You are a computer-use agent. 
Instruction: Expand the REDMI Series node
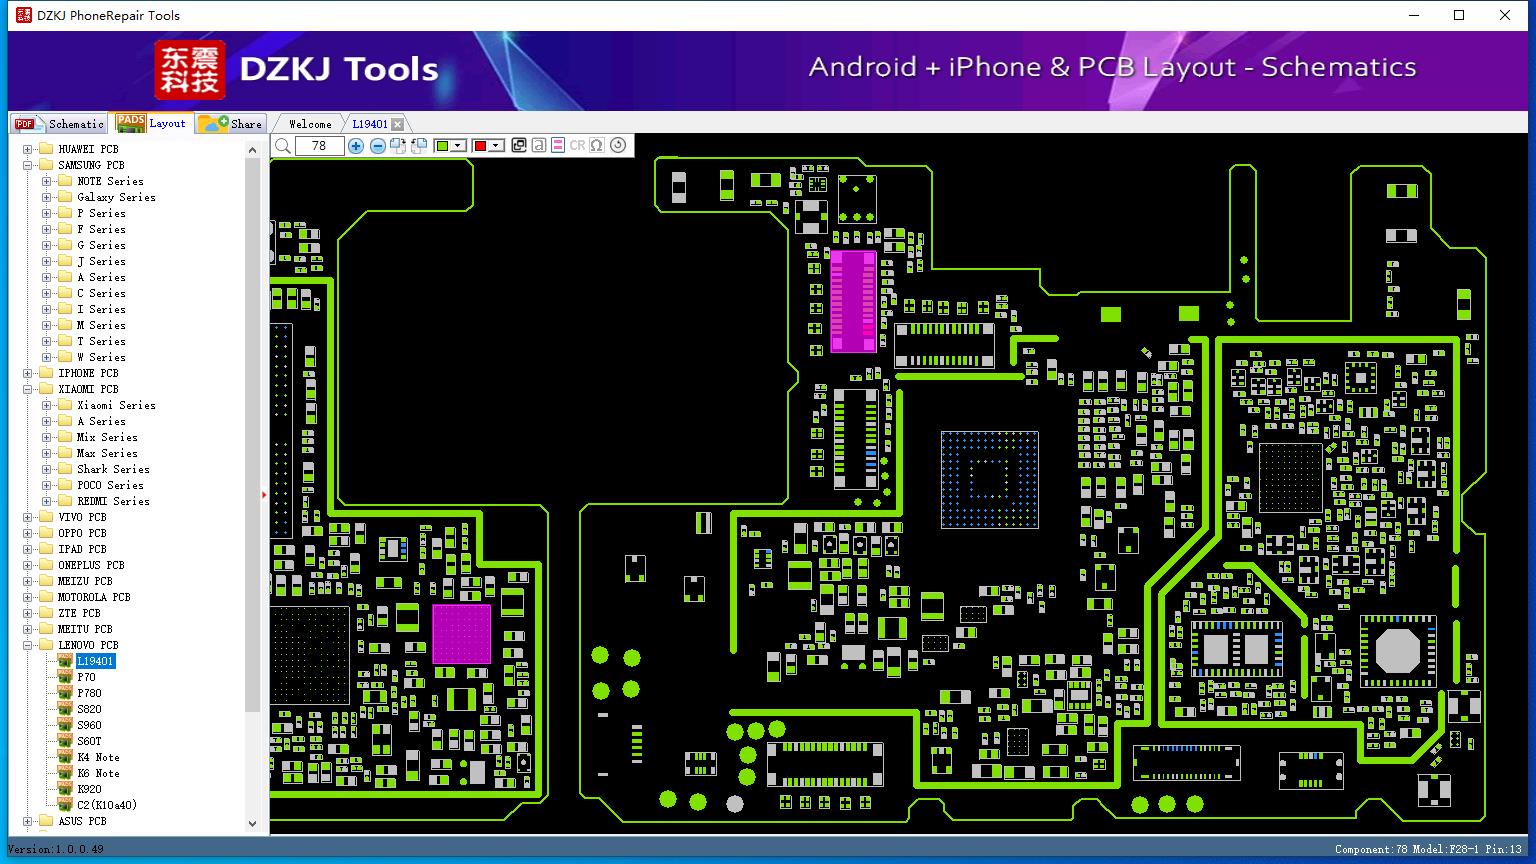47,501
